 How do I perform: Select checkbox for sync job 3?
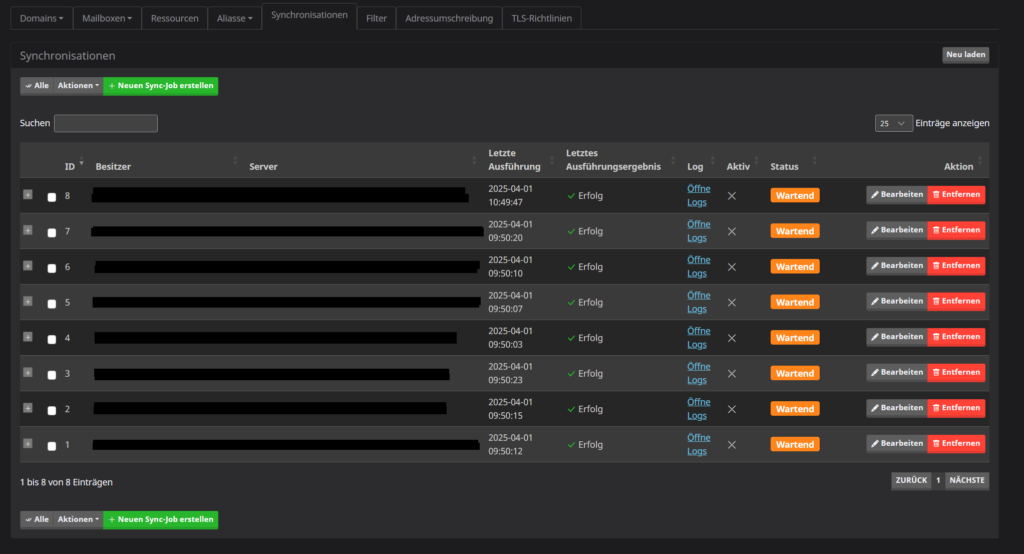click(x=52, y=374)
